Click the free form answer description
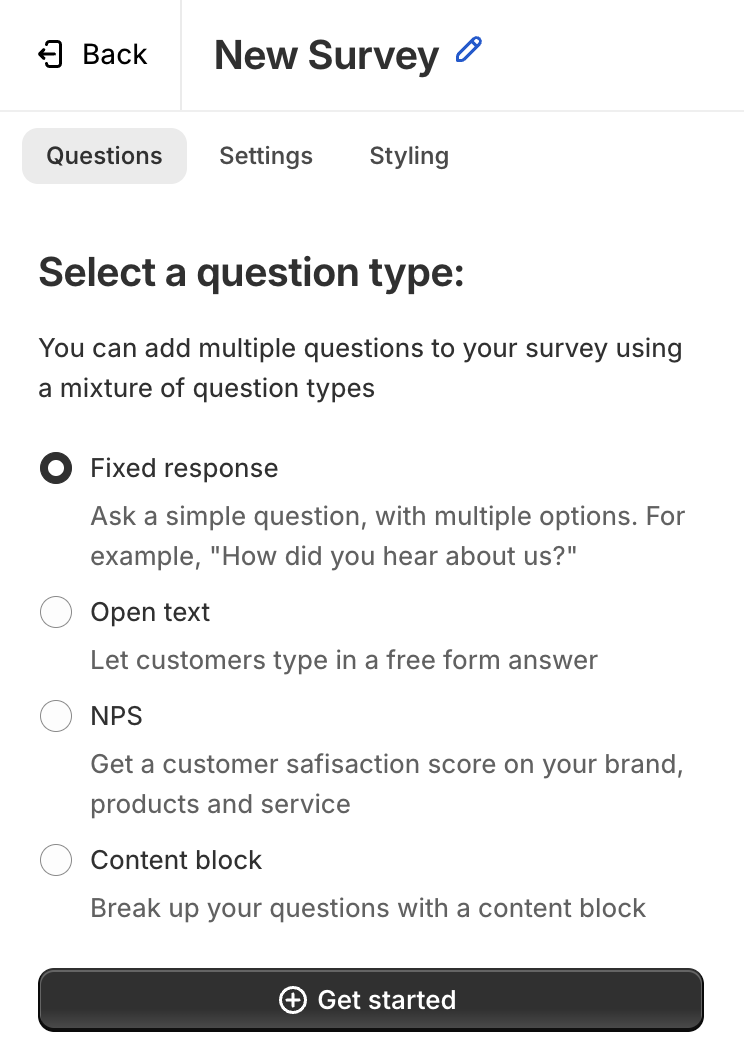744x1064 pixels. coord(344,660)
